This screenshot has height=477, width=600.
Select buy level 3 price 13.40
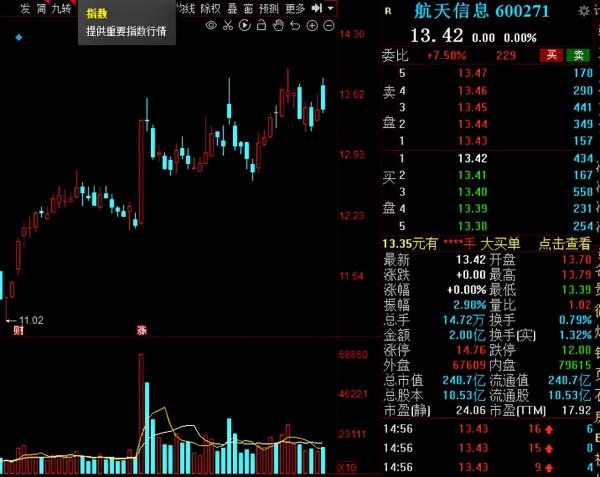tap(473, 192)
